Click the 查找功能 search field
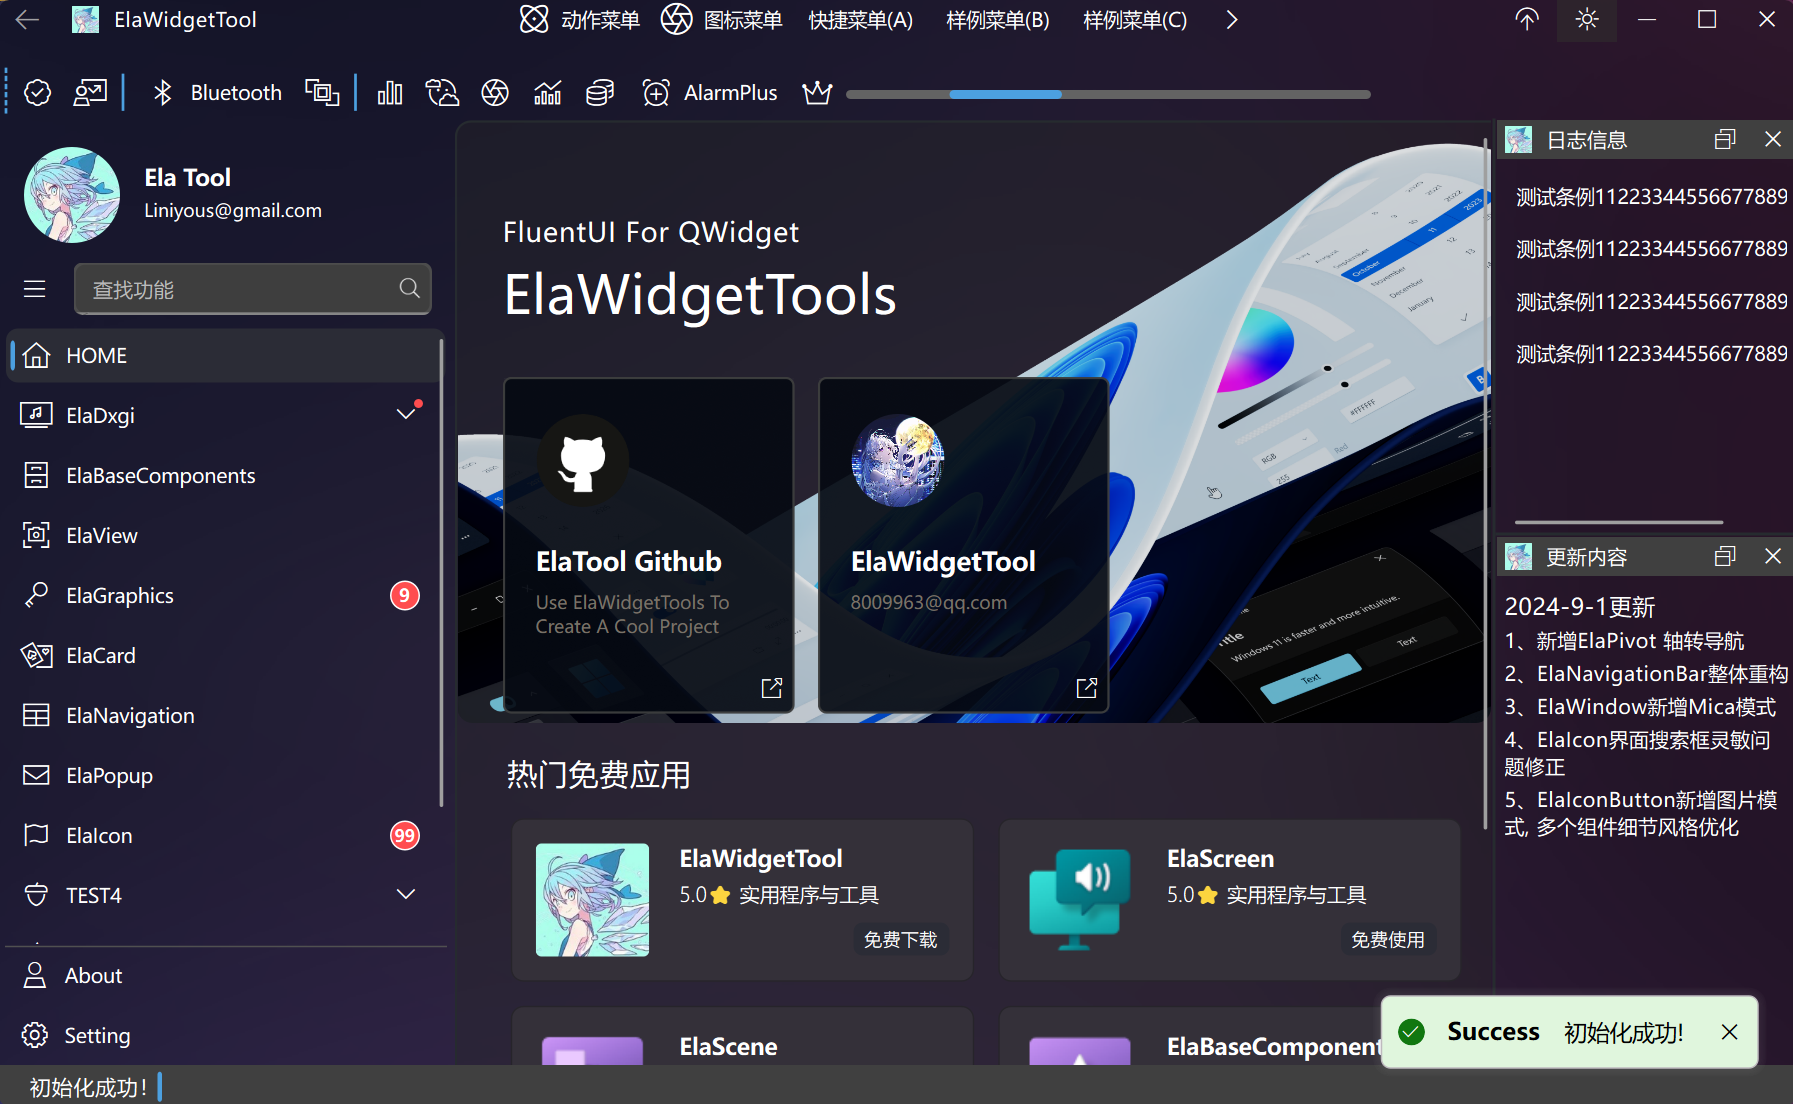This screenshot has width=1793, height=1104. (253, 289)
